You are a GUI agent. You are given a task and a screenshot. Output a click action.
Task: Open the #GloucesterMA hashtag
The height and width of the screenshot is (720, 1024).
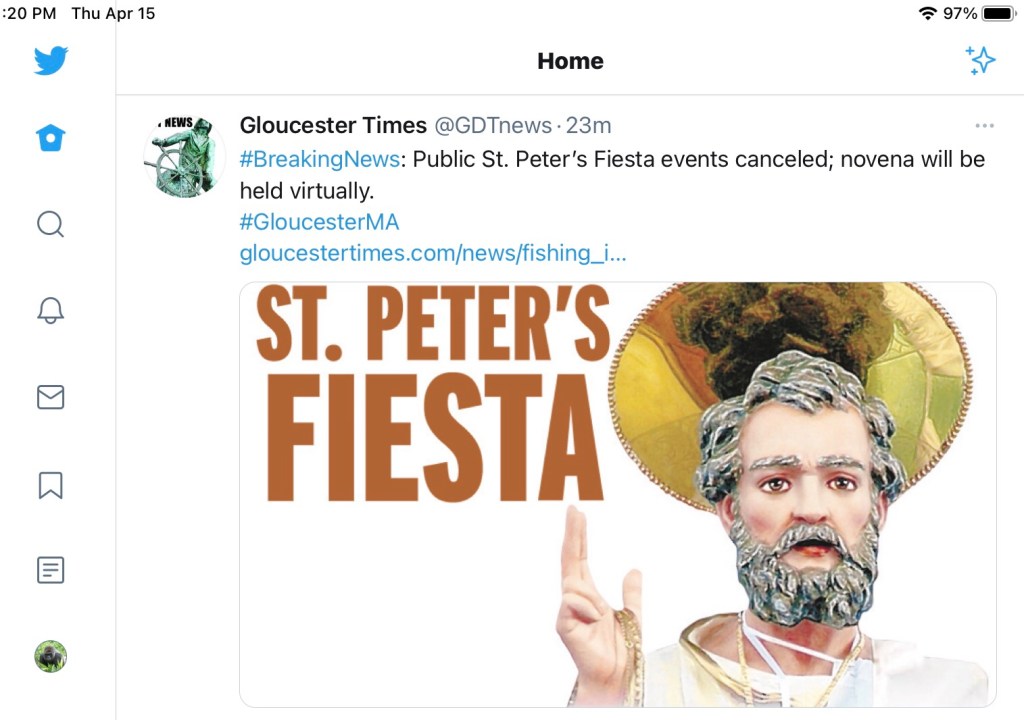pyautogui.click(x=319, y=222)
